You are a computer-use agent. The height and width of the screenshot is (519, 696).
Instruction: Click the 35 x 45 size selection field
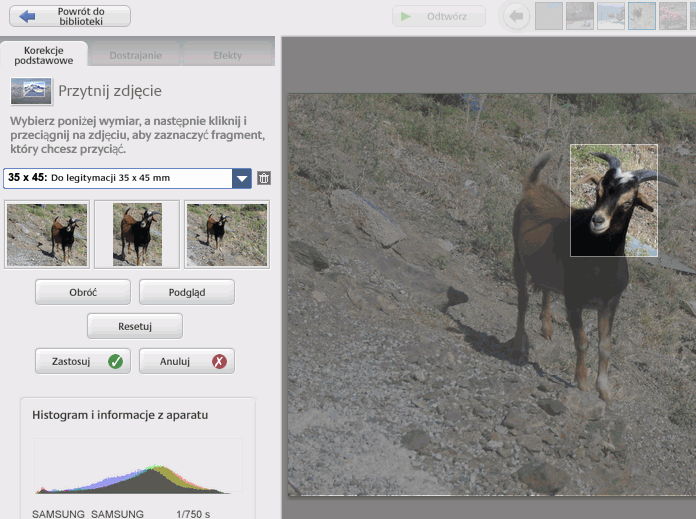tap(117, 178)
